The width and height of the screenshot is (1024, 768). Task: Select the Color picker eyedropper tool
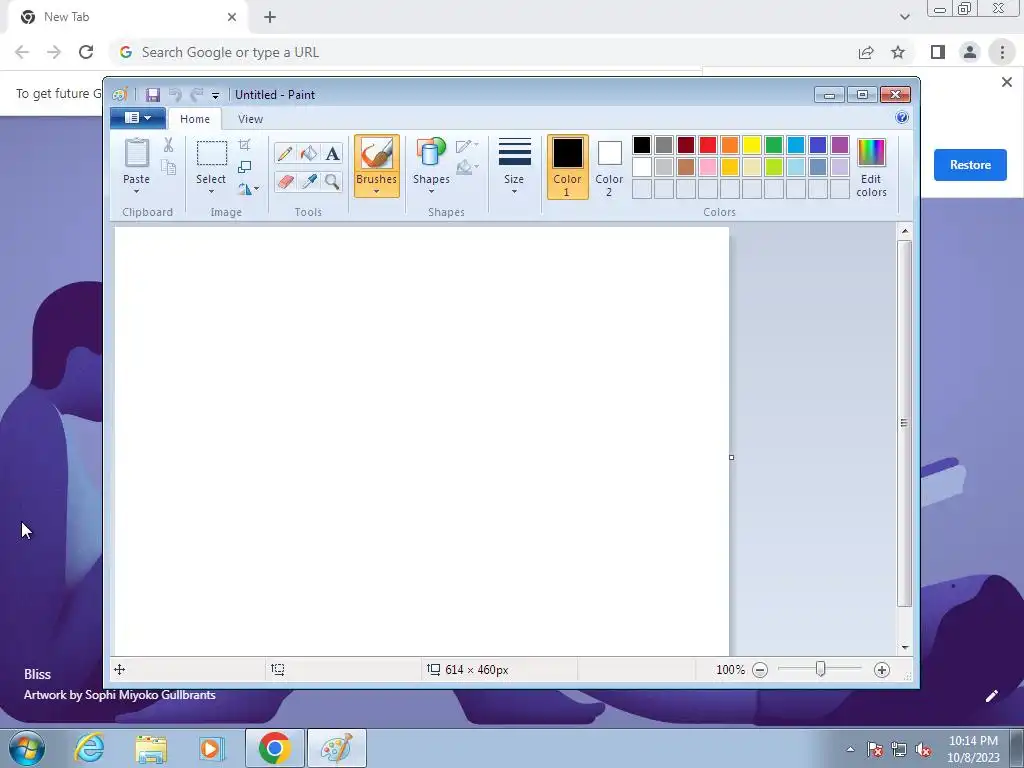coord(308,181)
